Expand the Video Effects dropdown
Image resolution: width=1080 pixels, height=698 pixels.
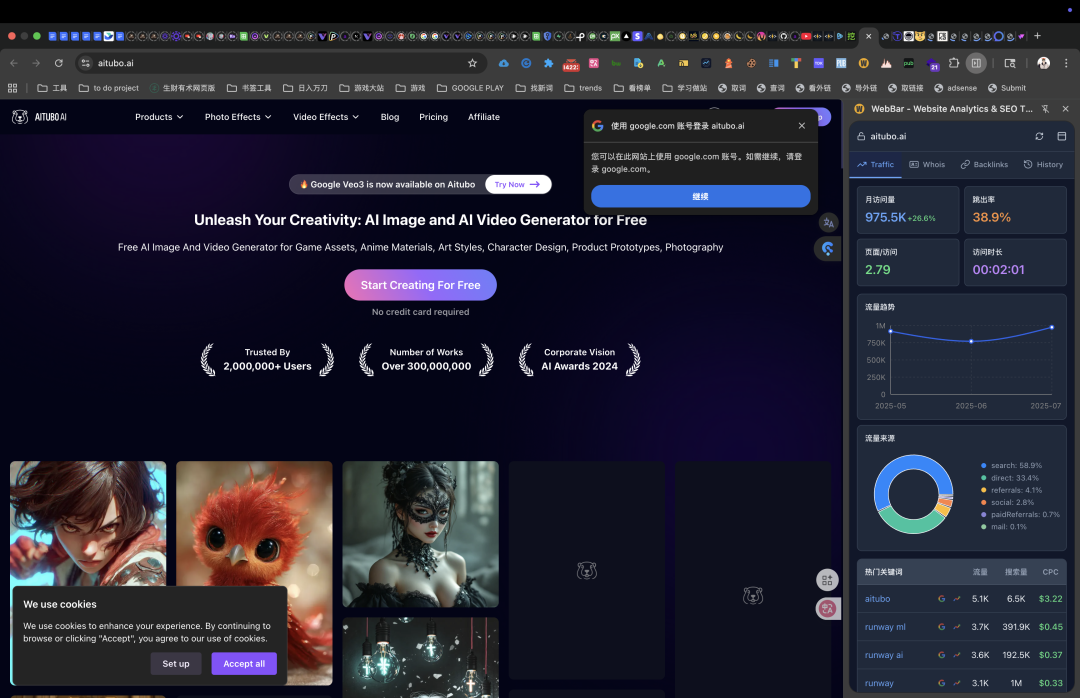[x=326, y=117]
